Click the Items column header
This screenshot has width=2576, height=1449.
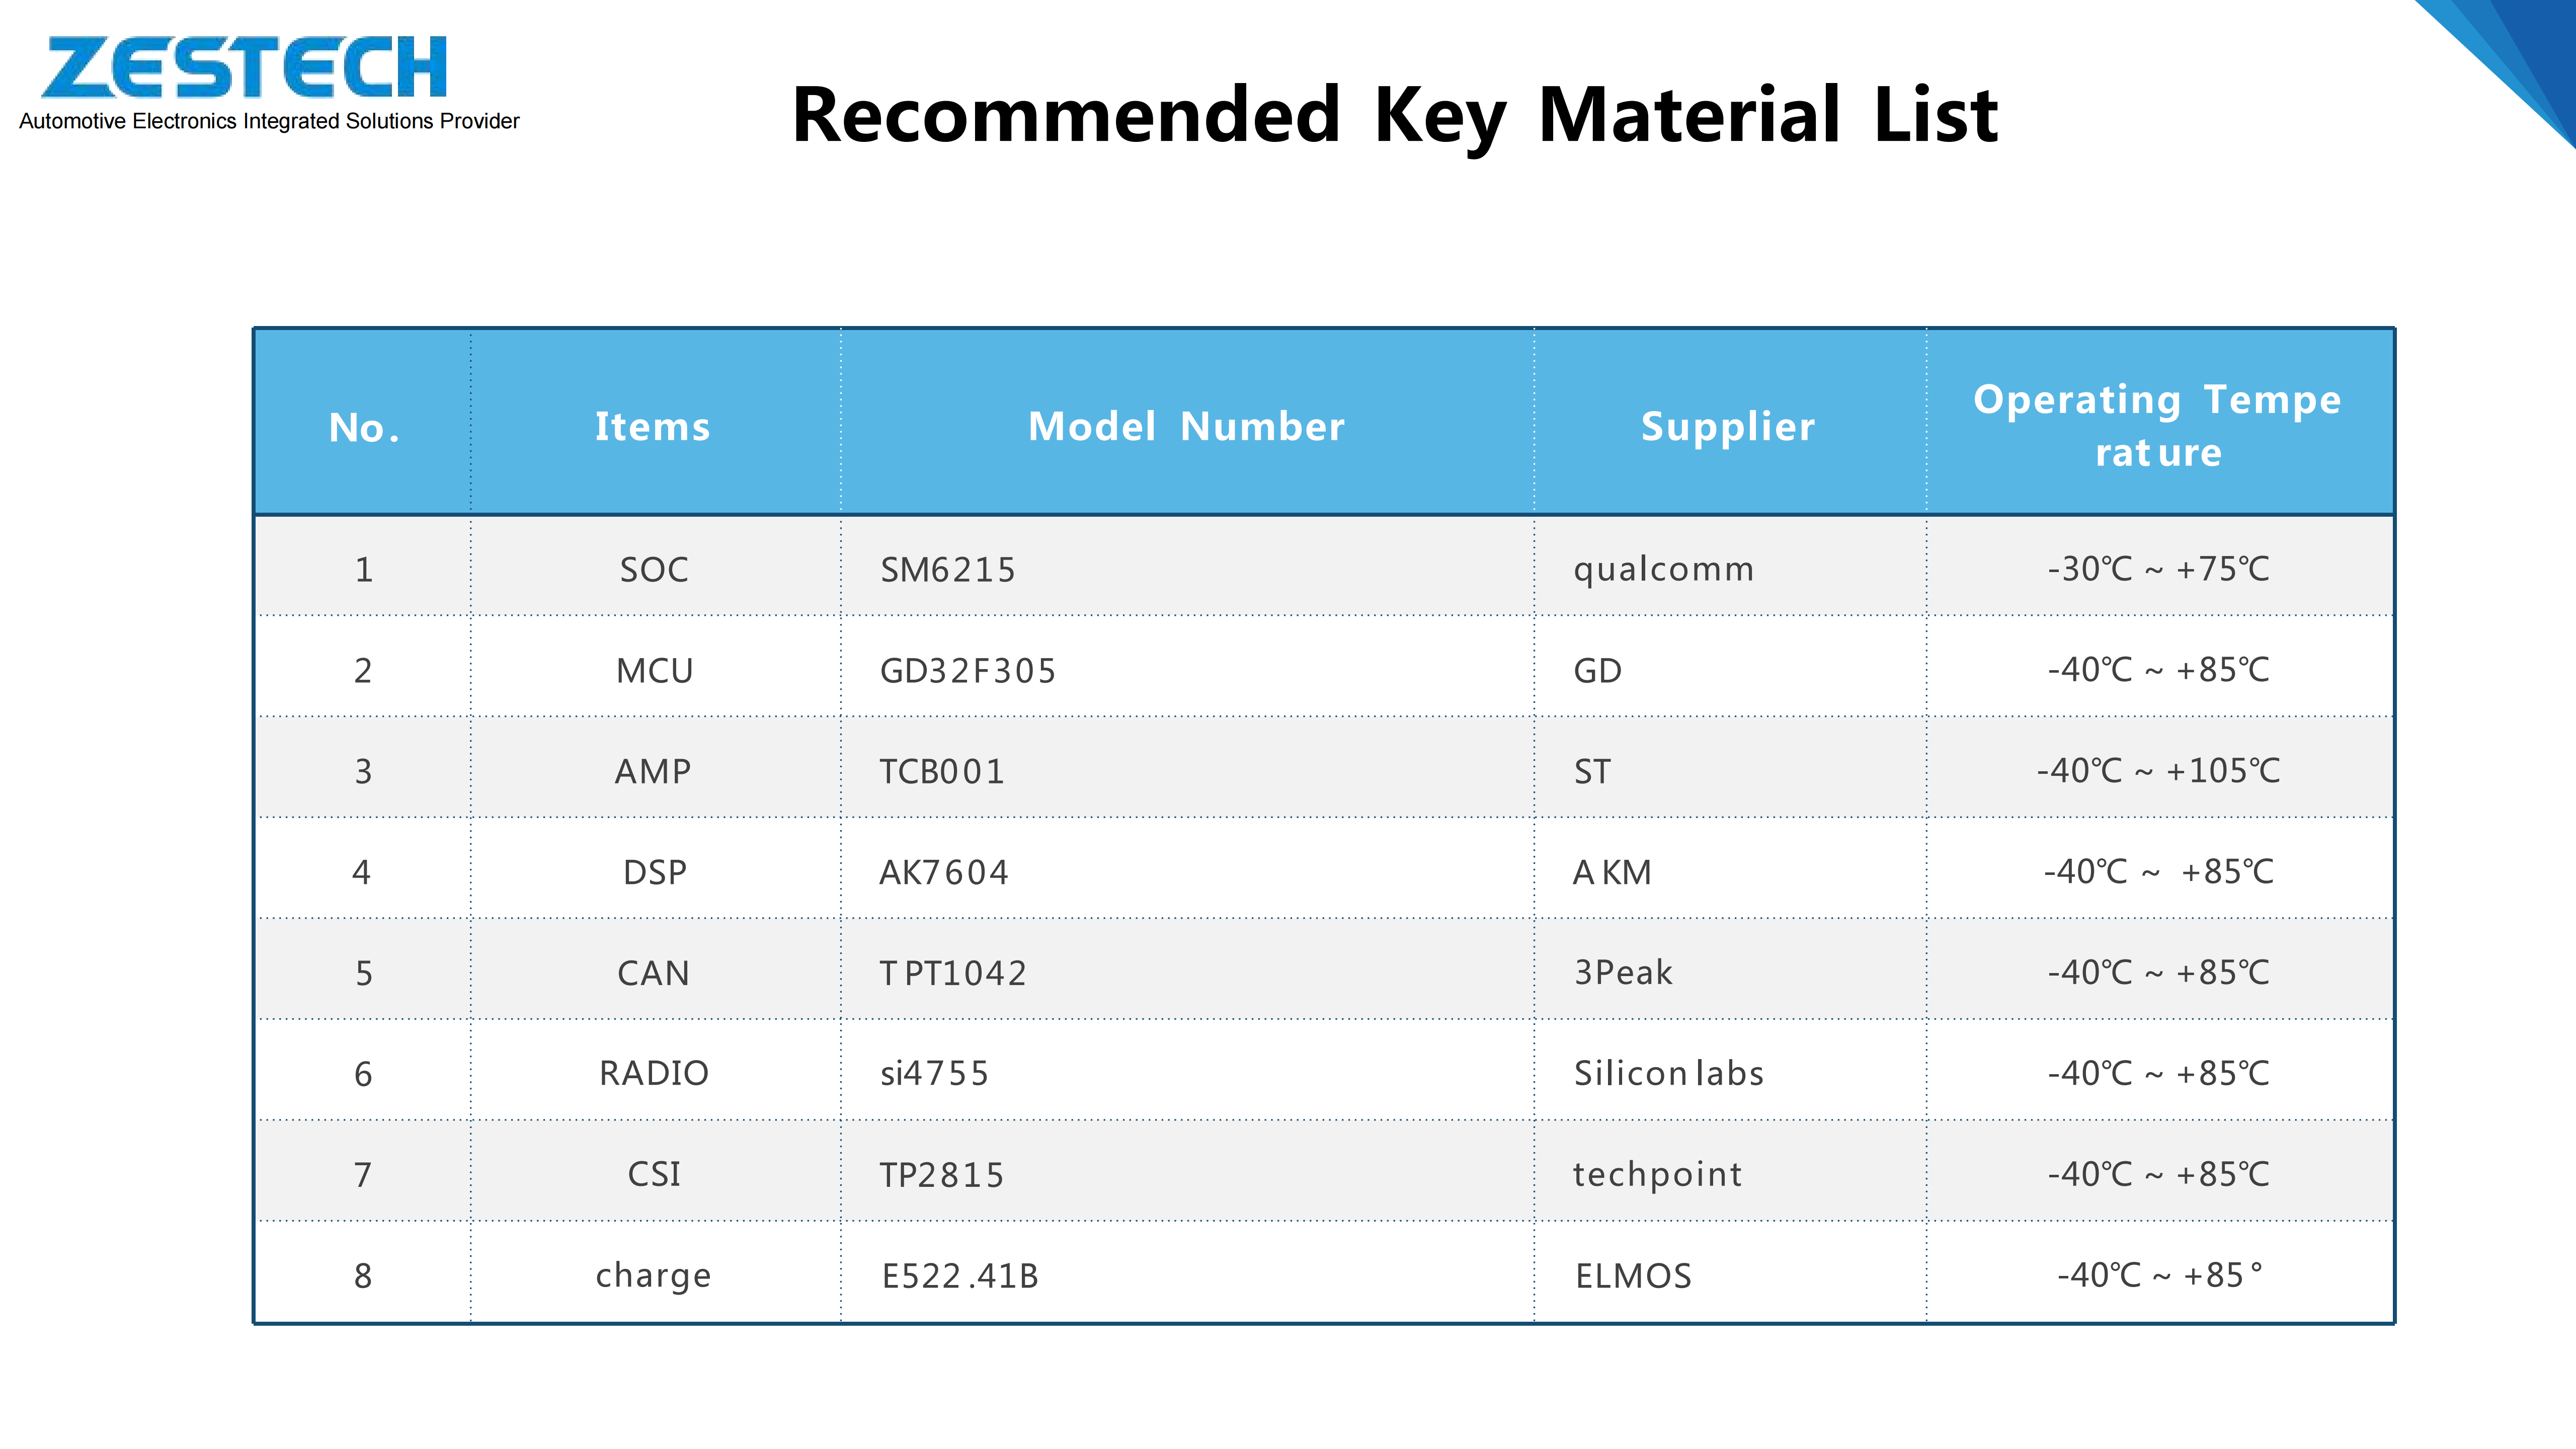[653, 426]
